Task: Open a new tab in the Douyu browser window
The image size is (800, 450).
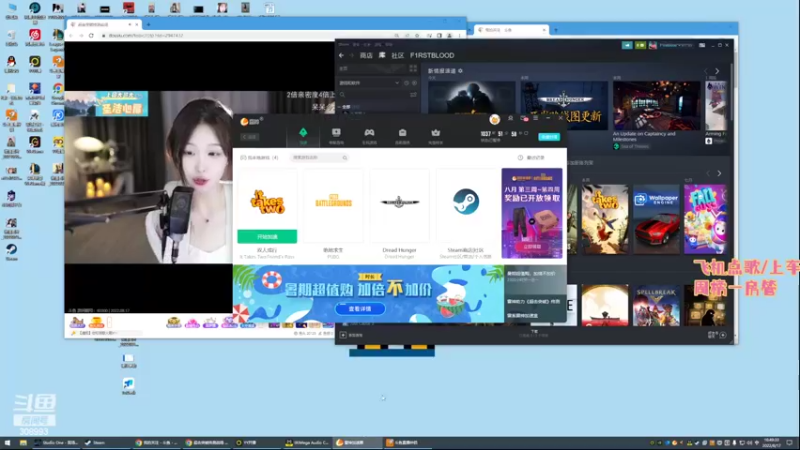Action: click(148, 24)
